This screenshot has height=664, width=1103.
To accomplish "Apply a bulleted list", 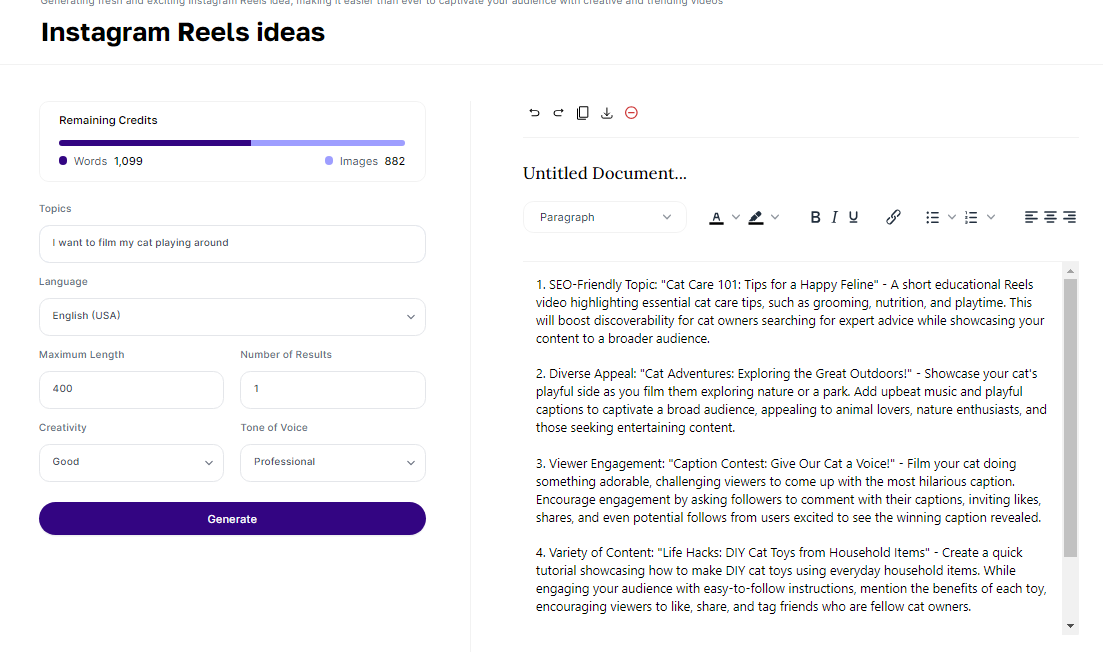I will point(933,216).
